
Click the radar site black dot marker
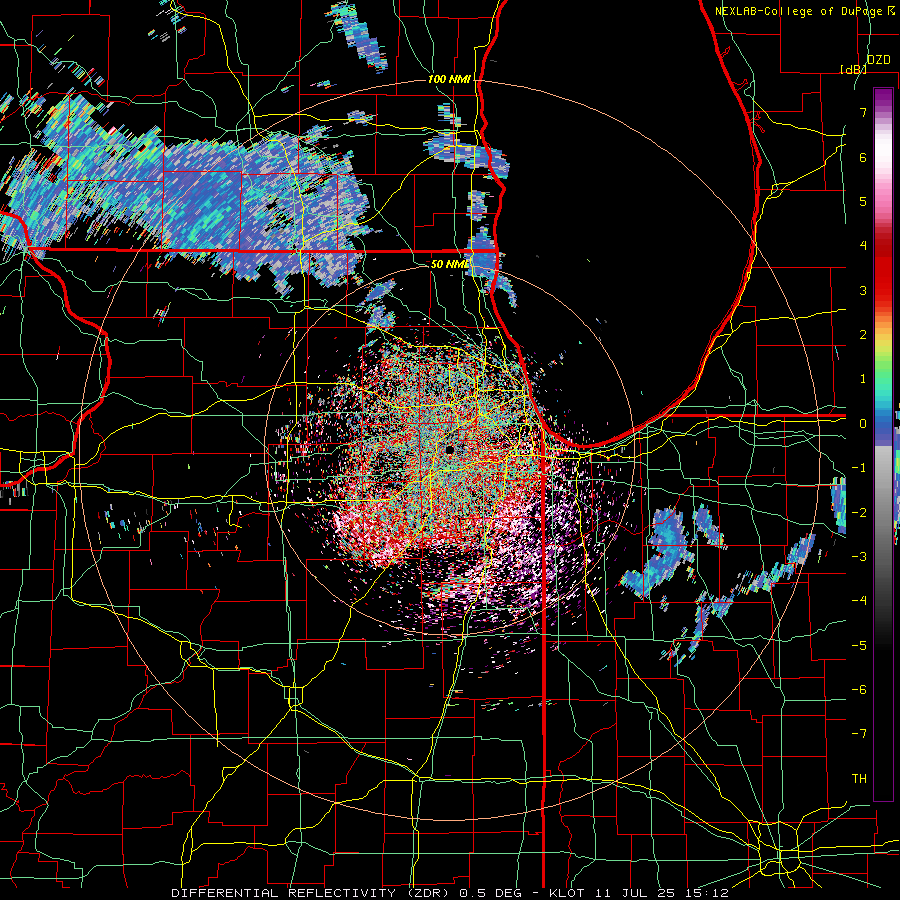click(449, 450)
